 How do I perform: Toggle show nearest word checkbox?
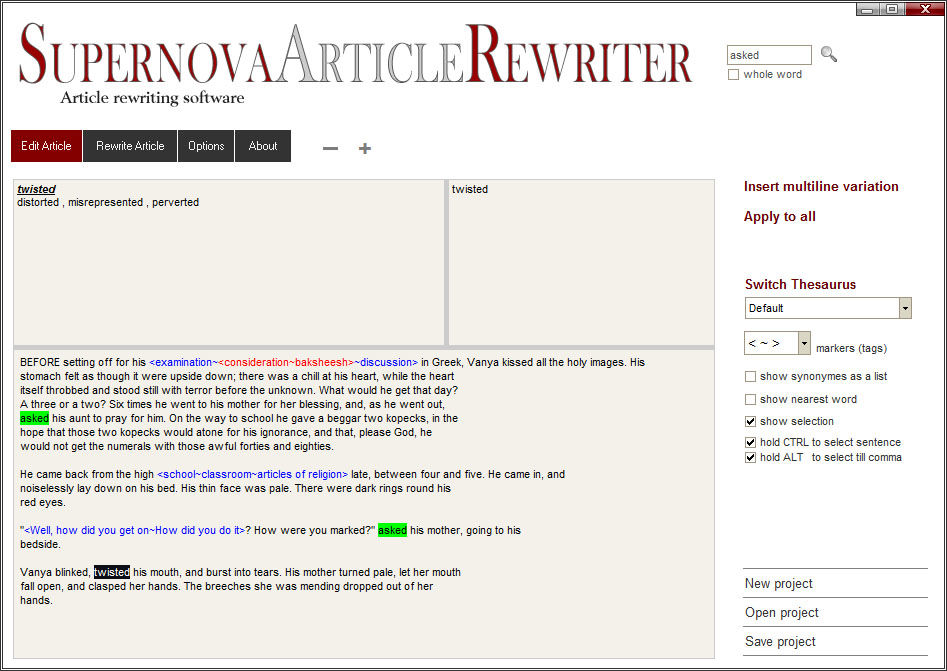[x=750, y=399]
